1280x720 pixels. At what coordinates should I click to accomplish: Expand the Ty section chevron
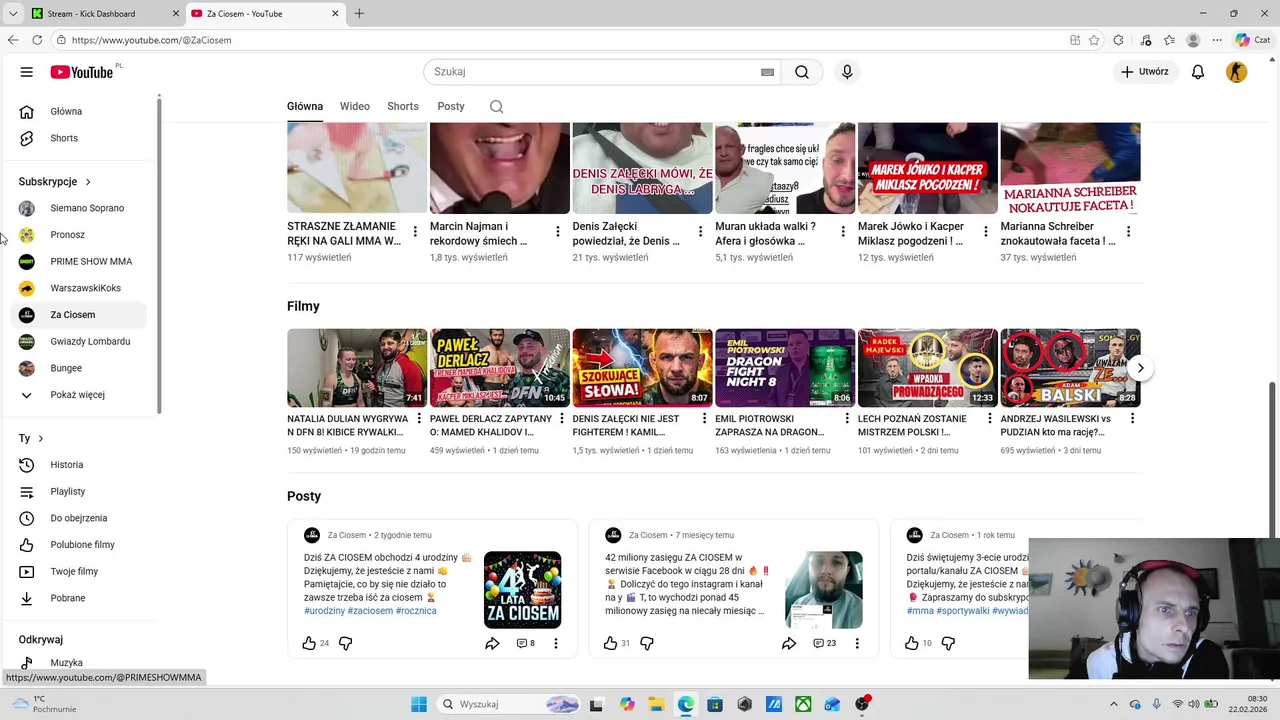40,439
